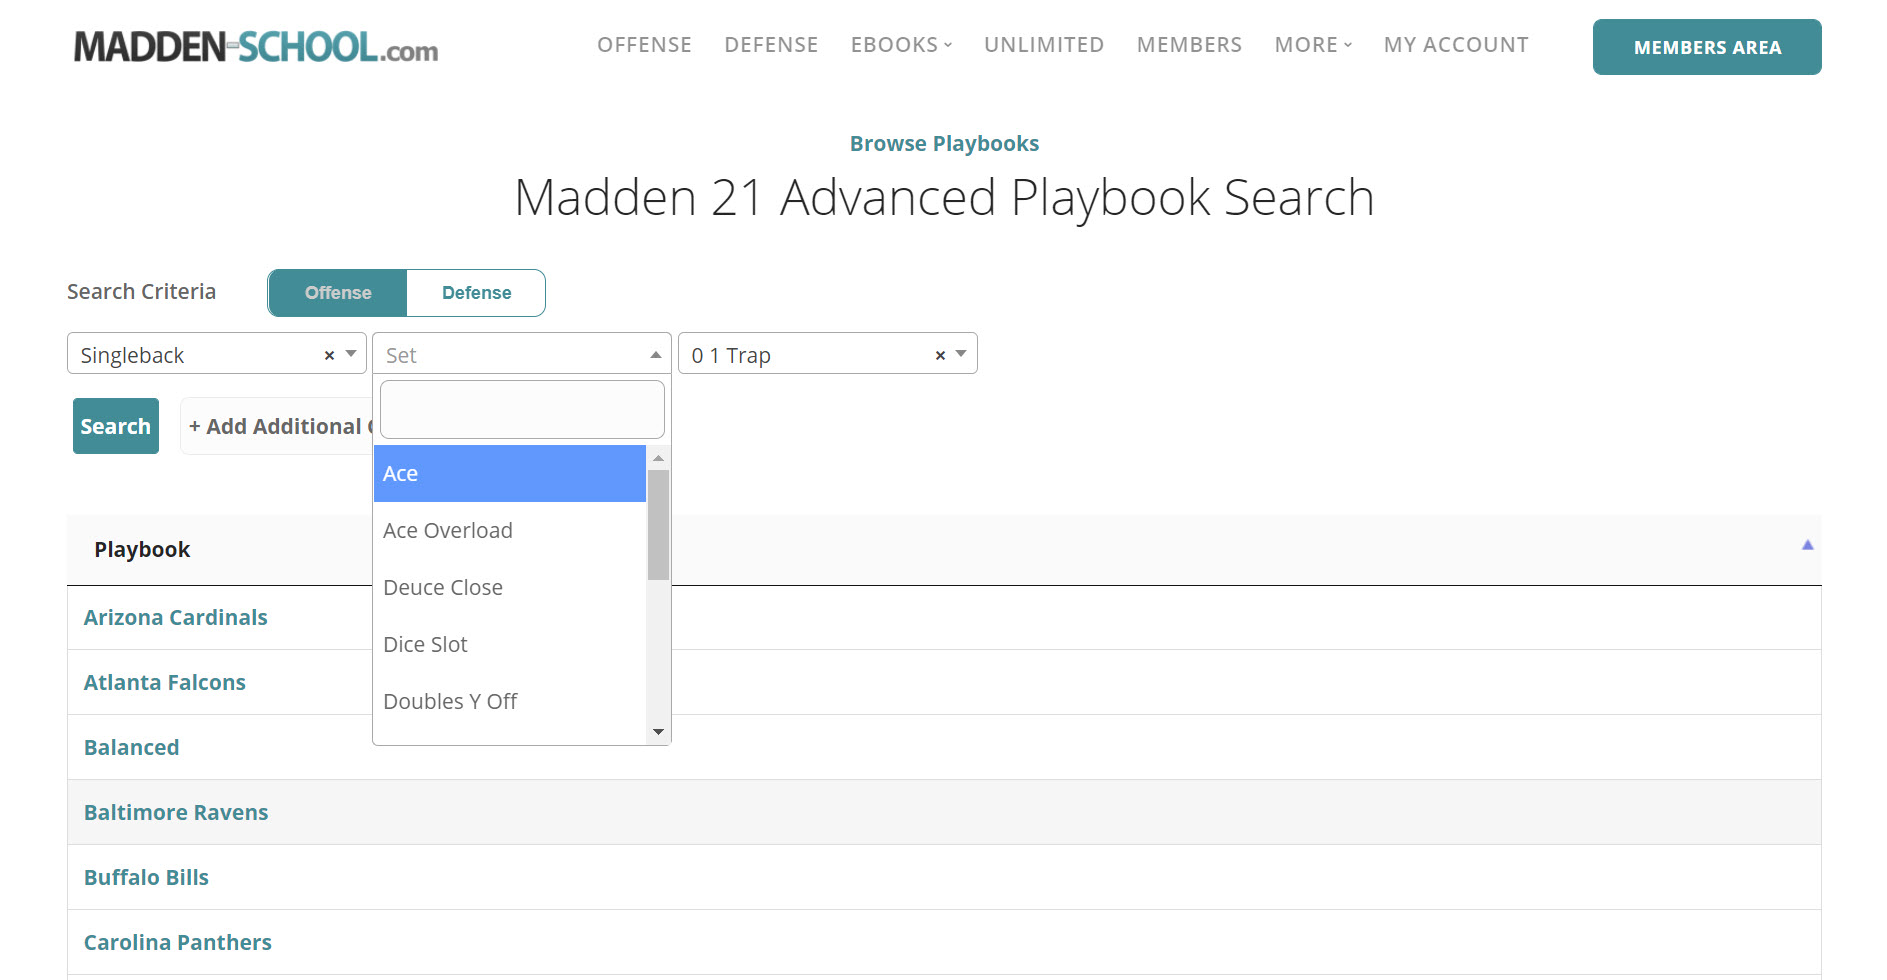Open Atlanta Falcons playbook

165,683
